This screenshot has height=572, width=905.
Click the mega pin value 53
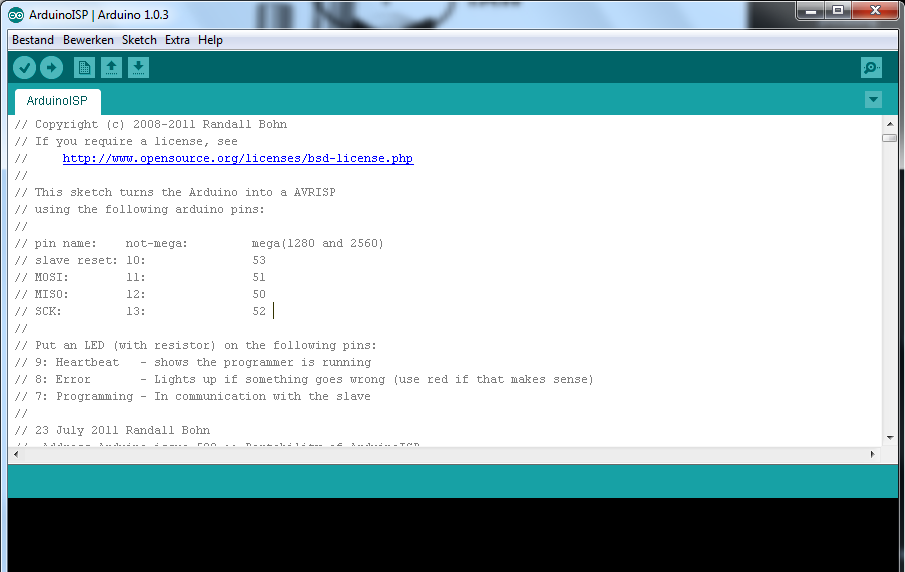259,260
